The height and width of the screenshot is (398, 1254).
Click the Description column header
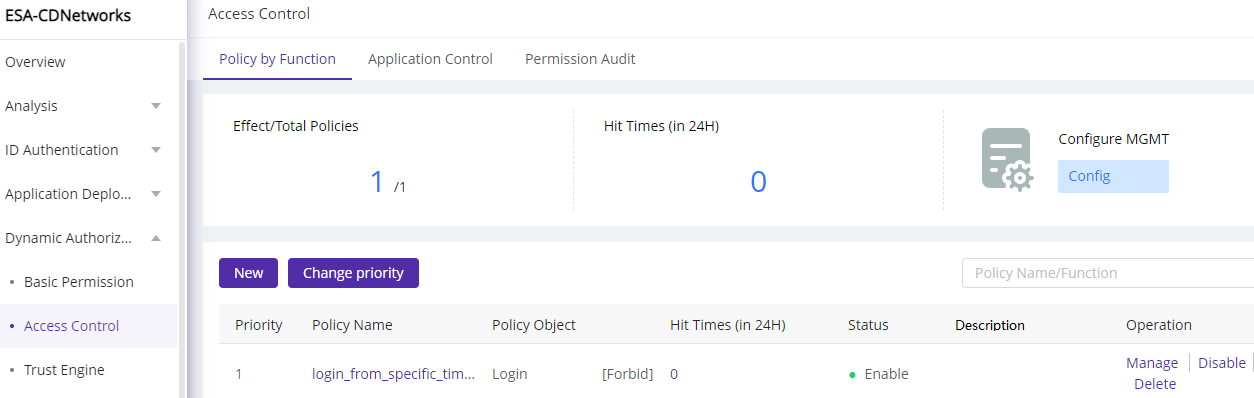click(990, 325)
